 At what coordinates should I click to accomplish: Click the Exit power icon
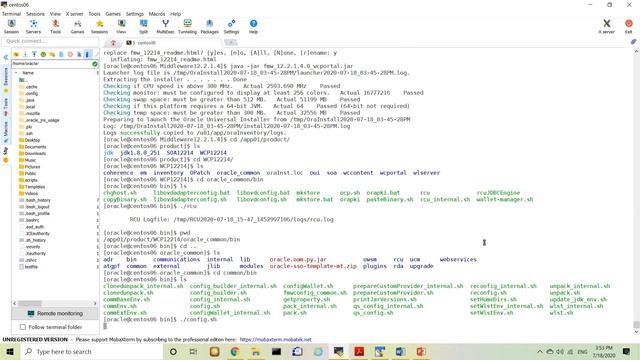[629, 27]
